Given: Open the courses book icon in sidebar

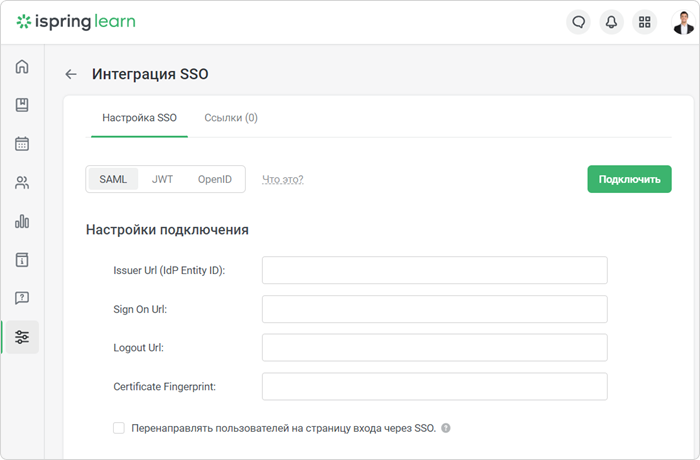Looking at the screenshot, I should (x=22, y=105).
